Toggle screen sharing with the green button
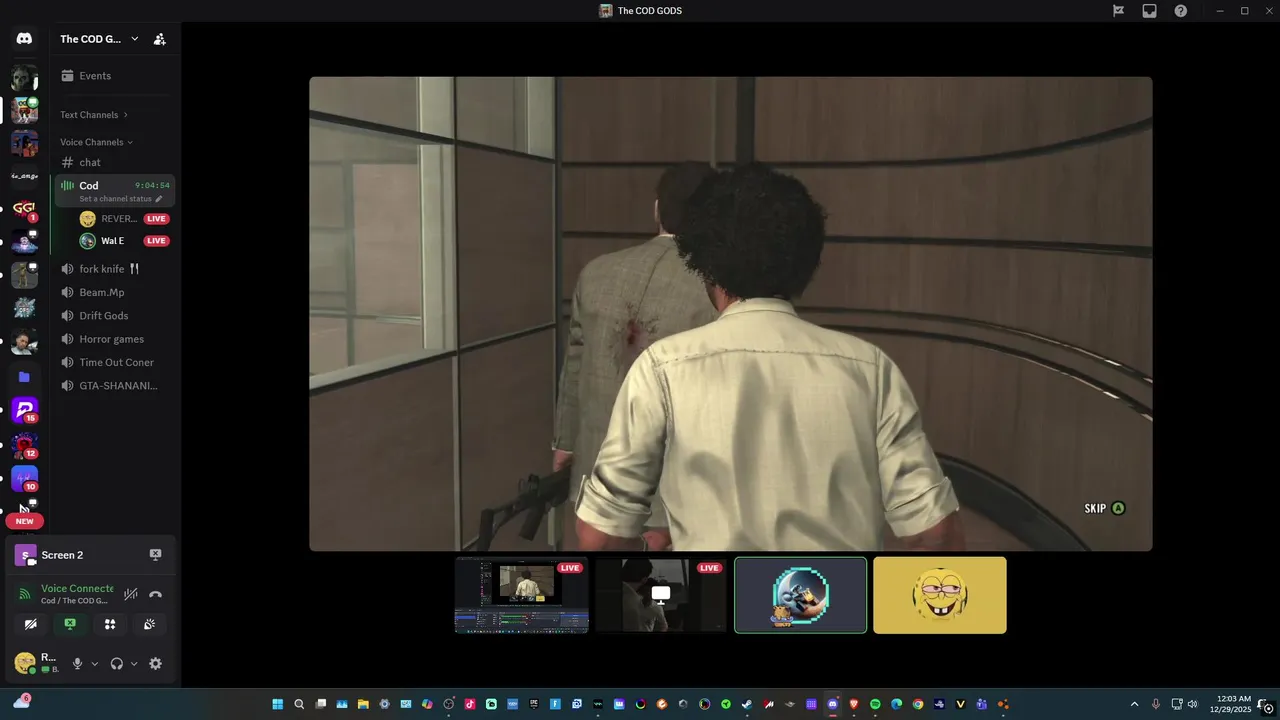1280x720 pixels. click(x=70, y=624)
